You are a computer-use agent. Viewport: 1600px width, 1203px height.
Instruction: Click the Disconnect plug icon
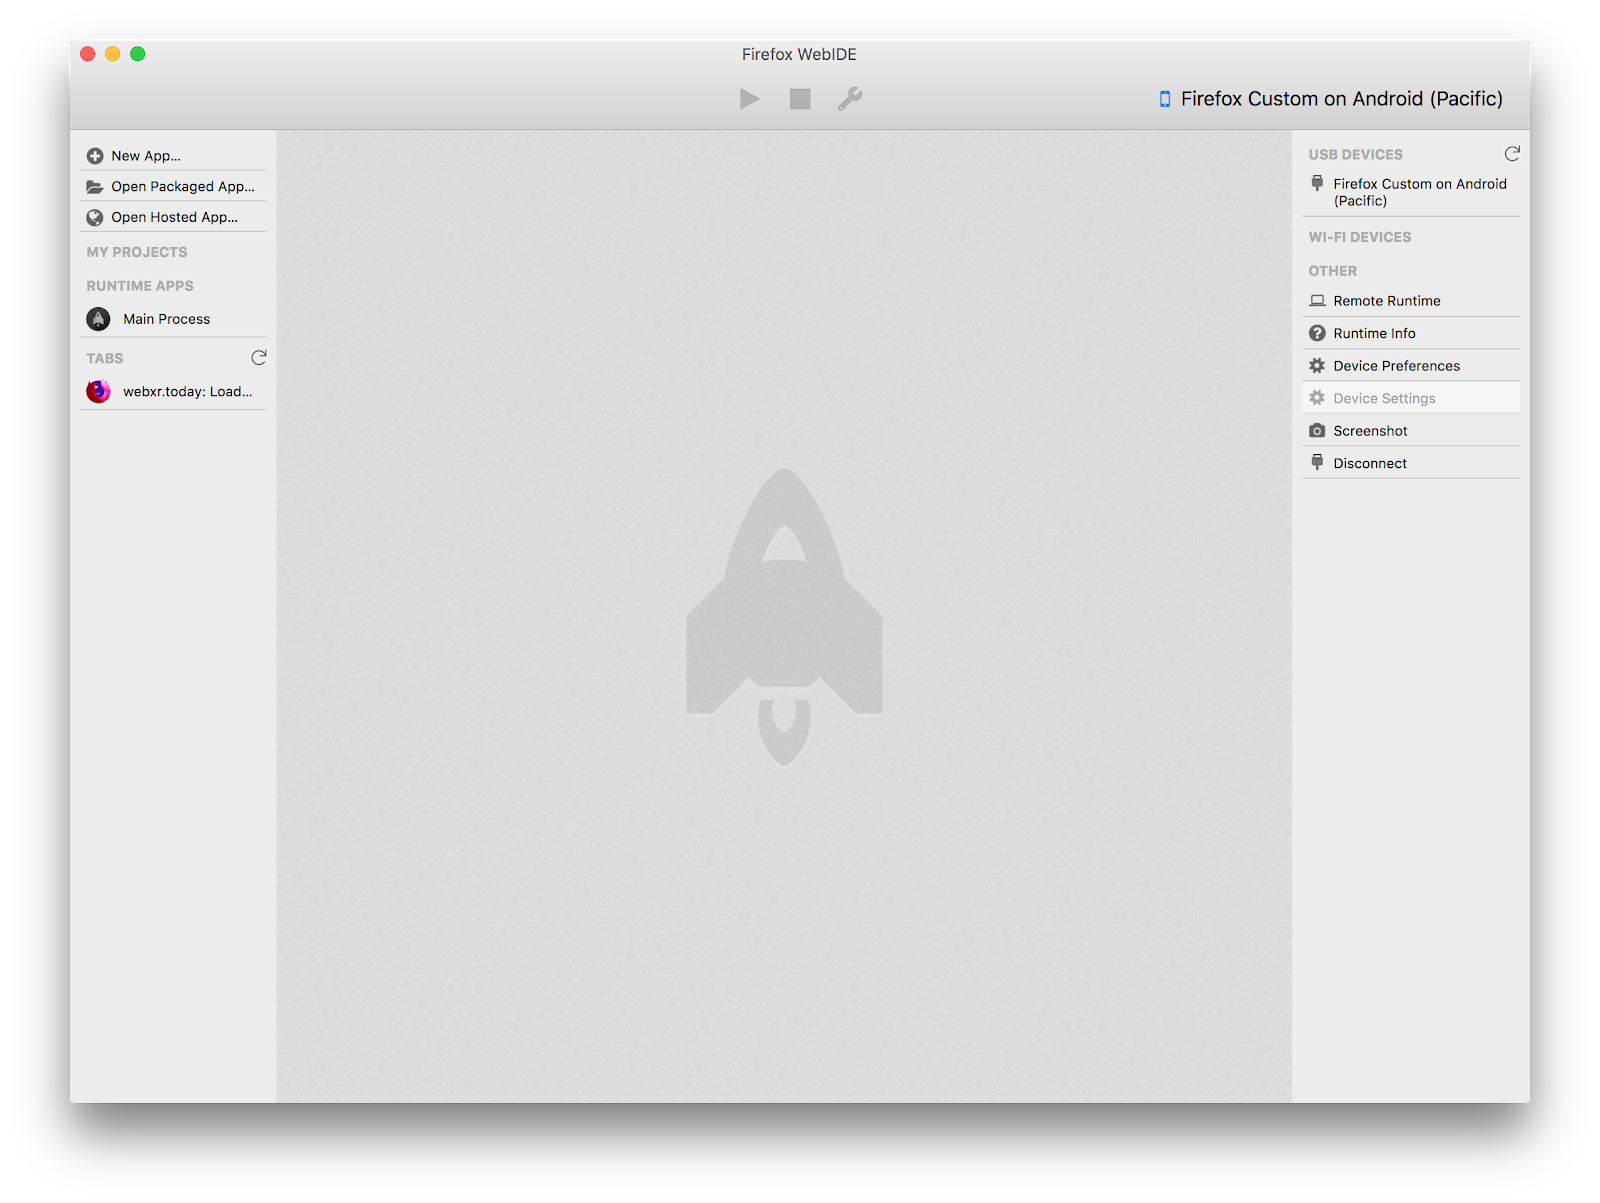[x=1317, y=462]
